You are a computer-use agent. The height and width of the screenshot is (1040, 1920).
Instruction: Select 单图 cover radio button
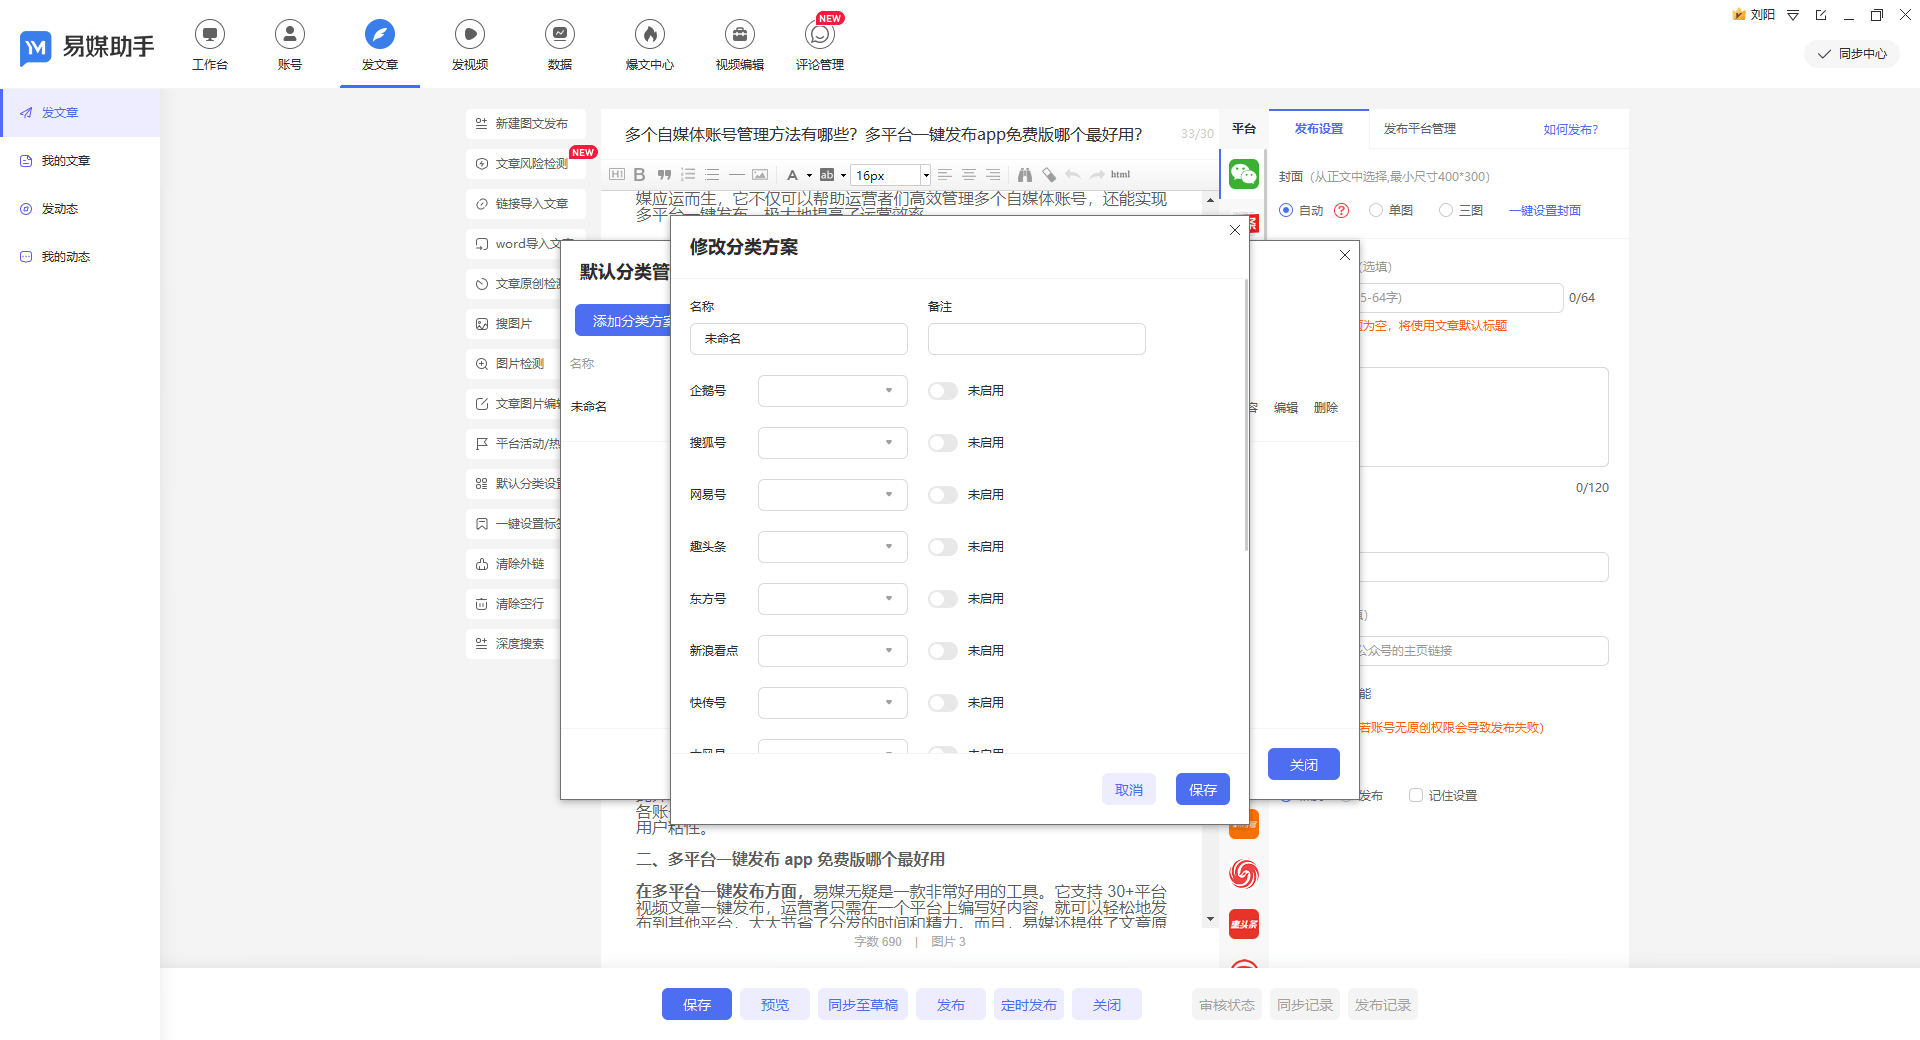pos(1376,210)
